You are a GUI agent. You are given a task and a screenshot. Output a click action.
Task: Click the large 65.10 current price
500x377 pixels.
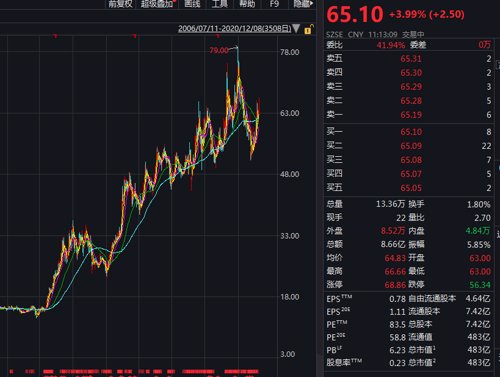pyautogui.click(x=355, y=15)
